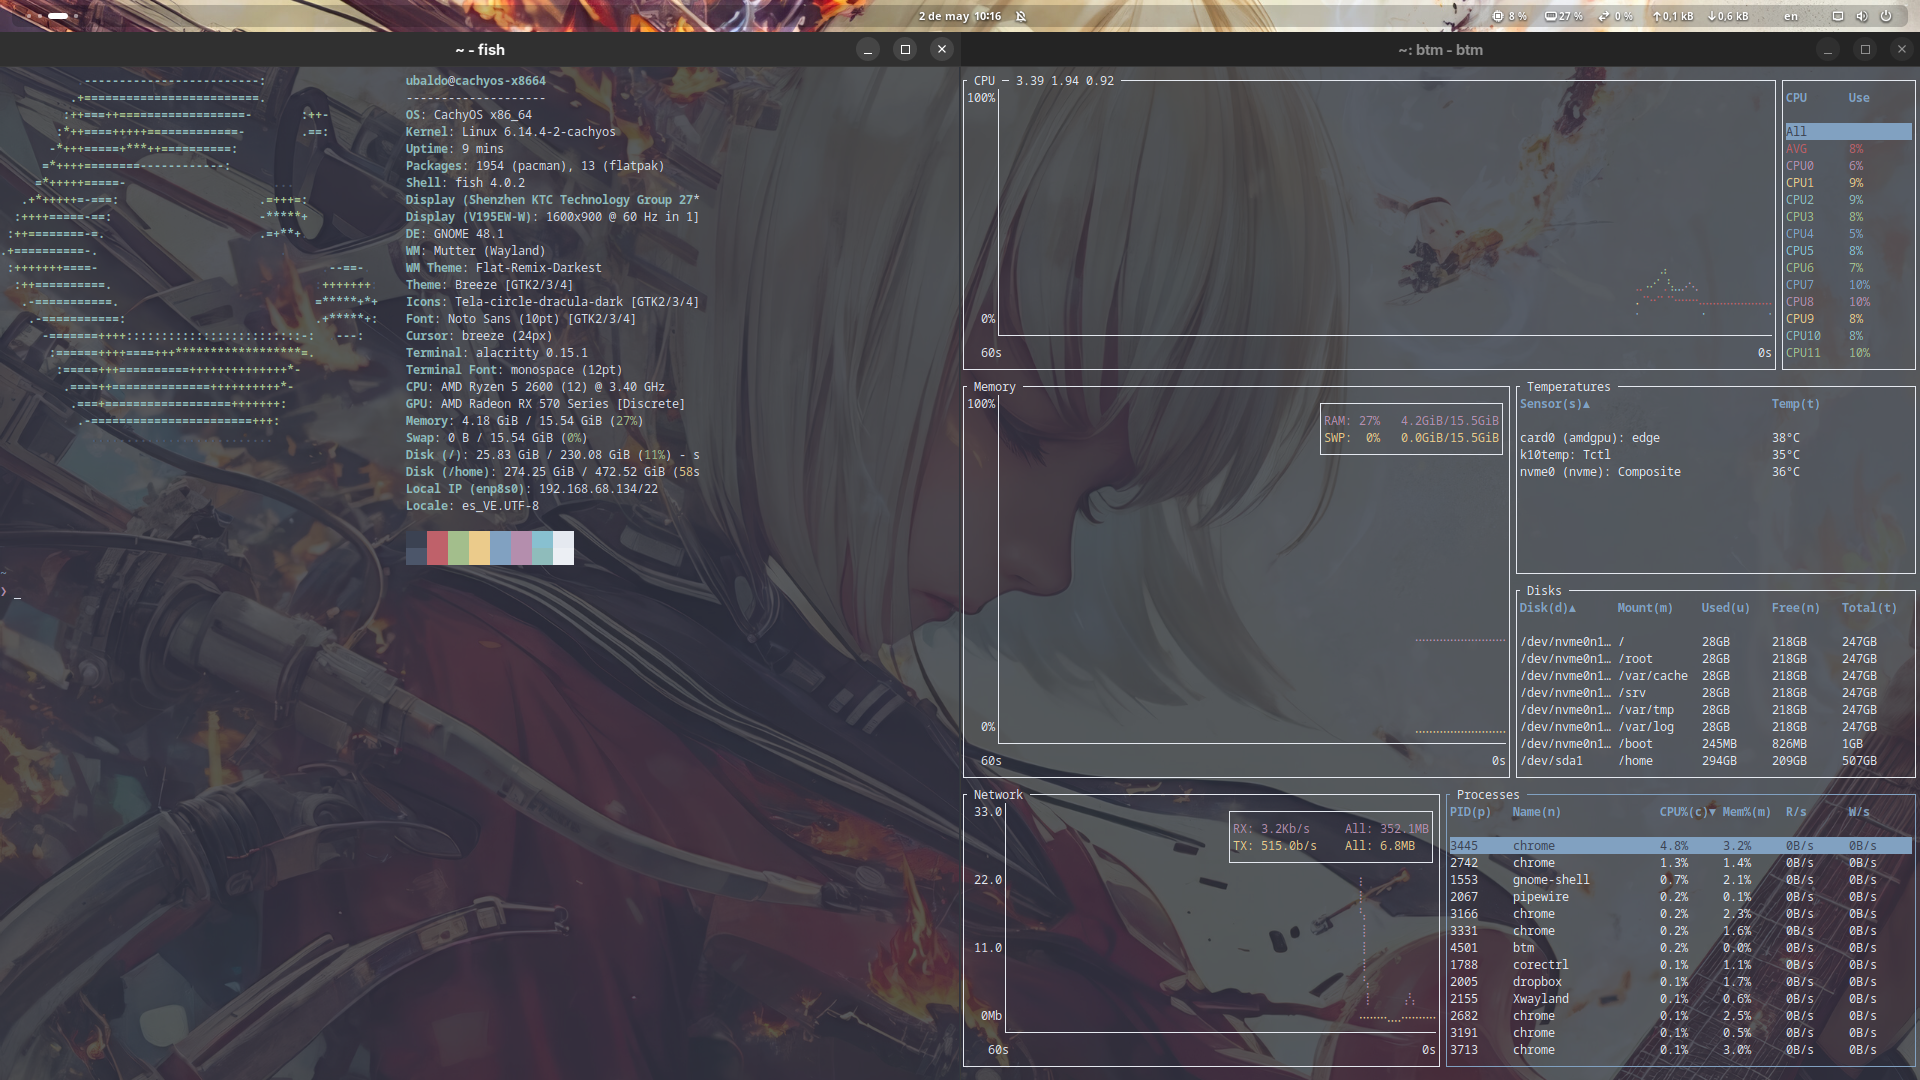
Task: Sort disks by Disk(d) column header
Action: (x=1547, y=608)
